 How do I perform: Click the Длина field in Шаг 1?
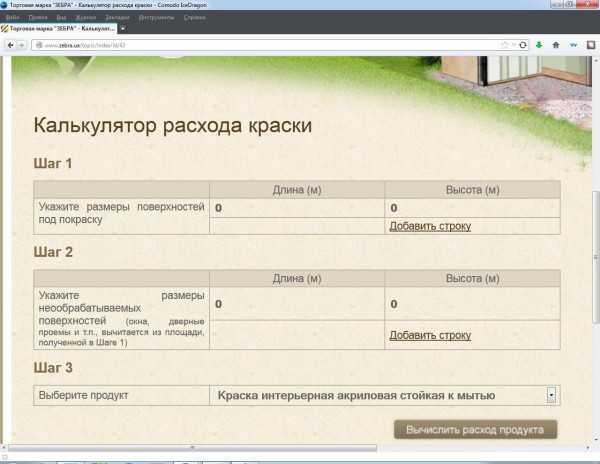tap(296, 208)
